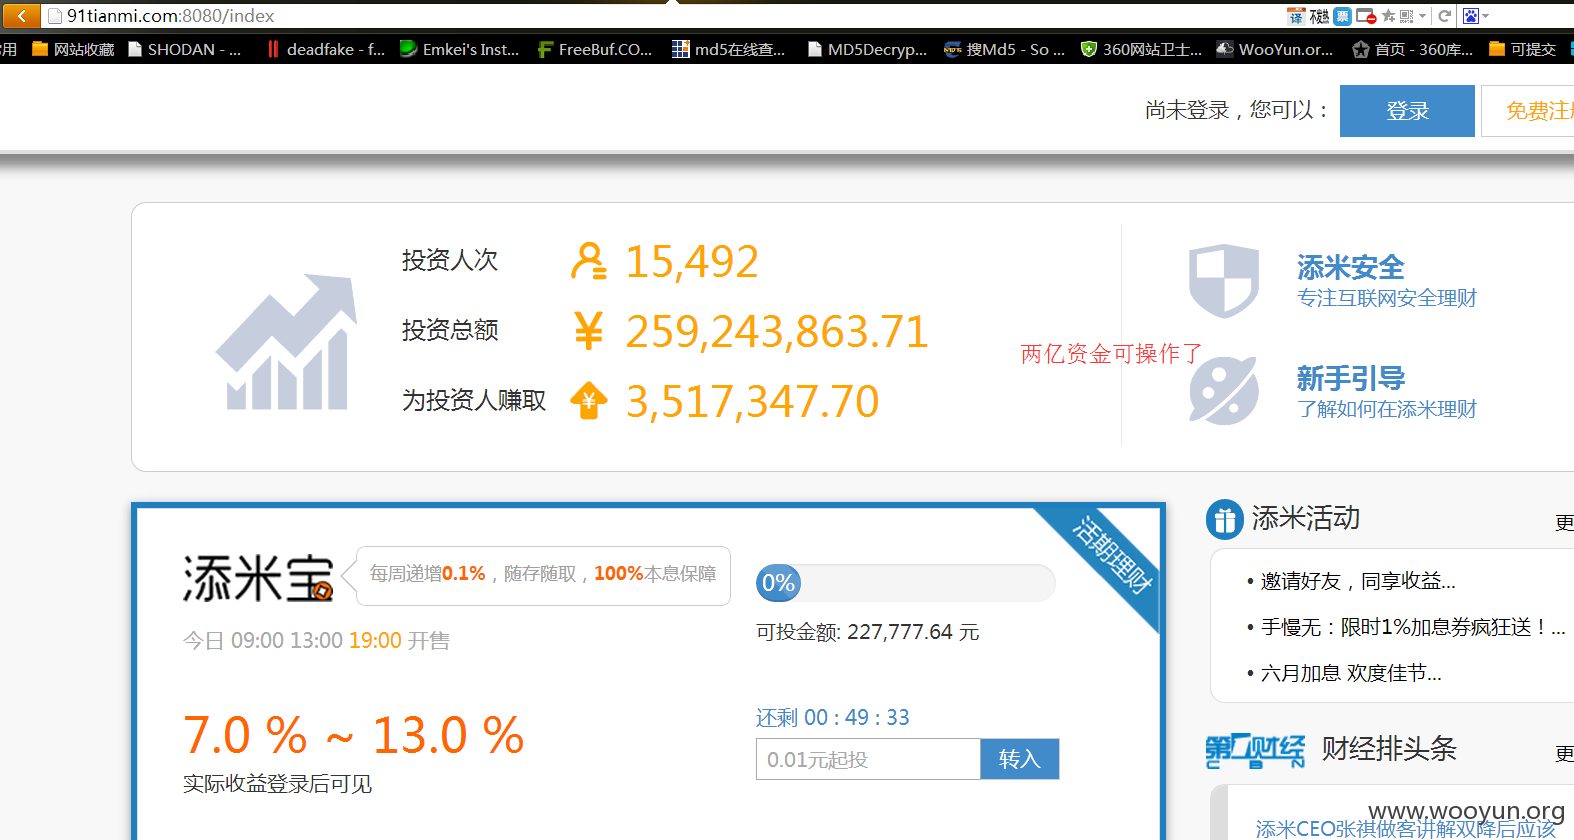The image size is (1574, 840).
Task: Reload the page with the refresh icon
Action: point(1444,16)
